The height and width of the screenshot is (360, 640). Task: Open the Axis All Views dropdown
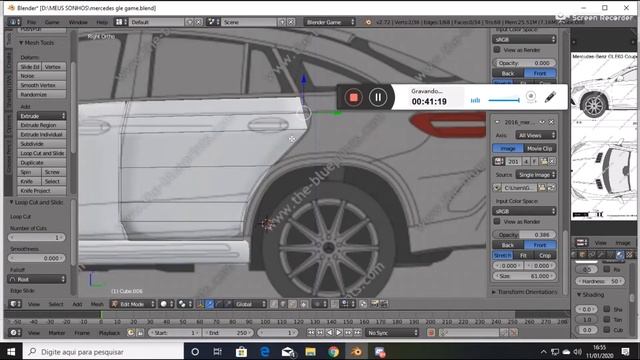[x=536, y=135]
